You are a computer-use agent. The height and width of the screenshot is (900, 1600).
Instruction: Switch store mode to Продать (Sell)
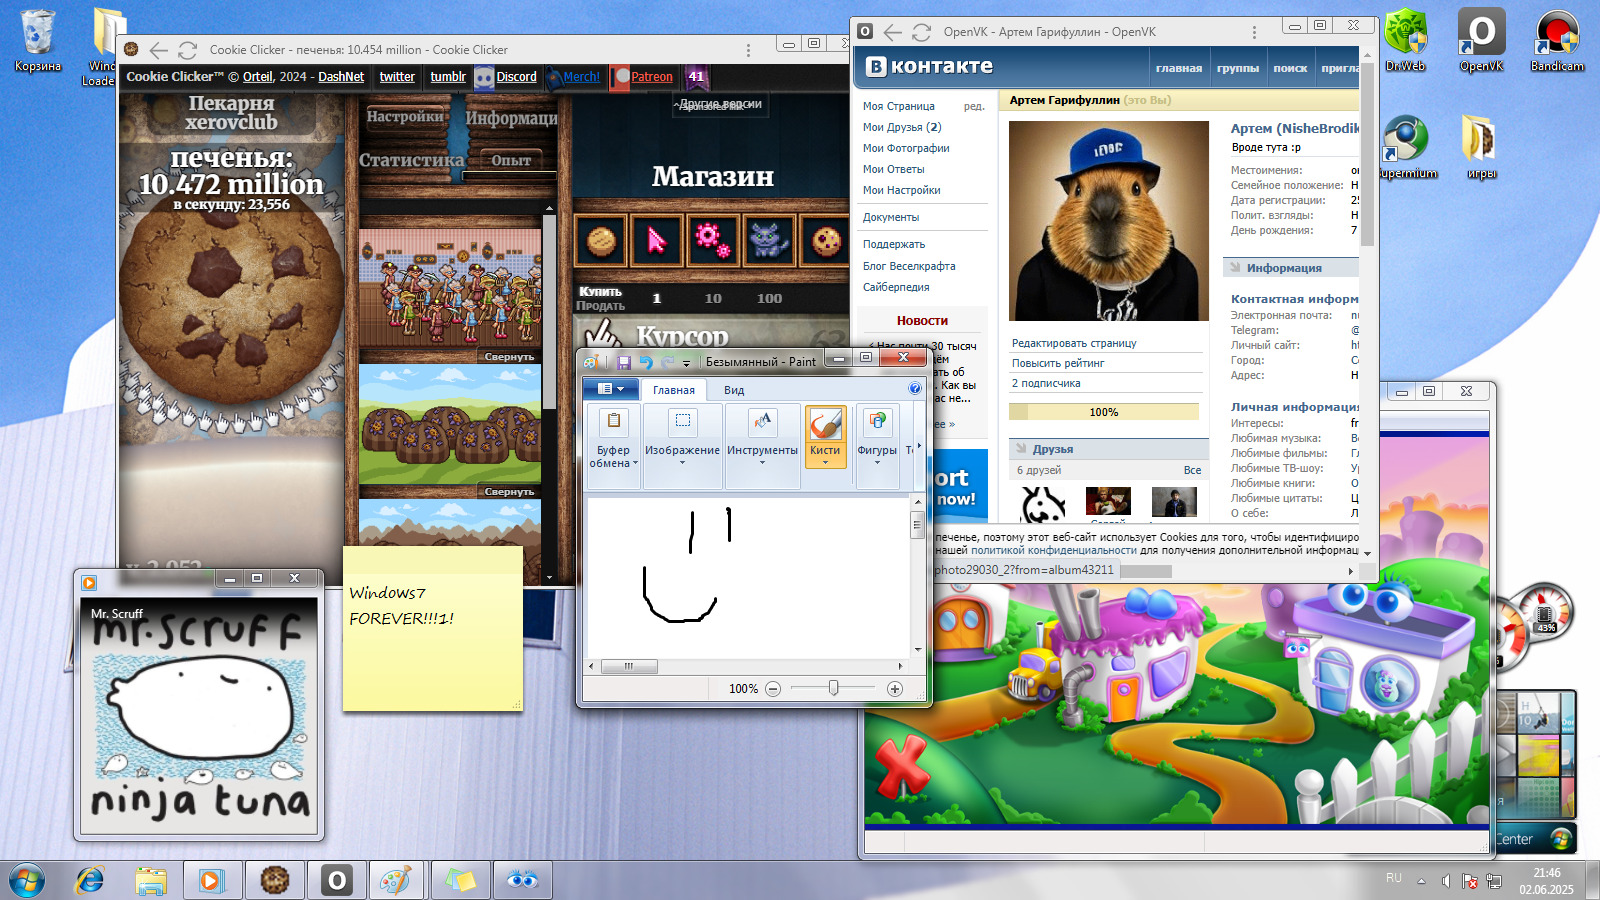pos(600,306)
